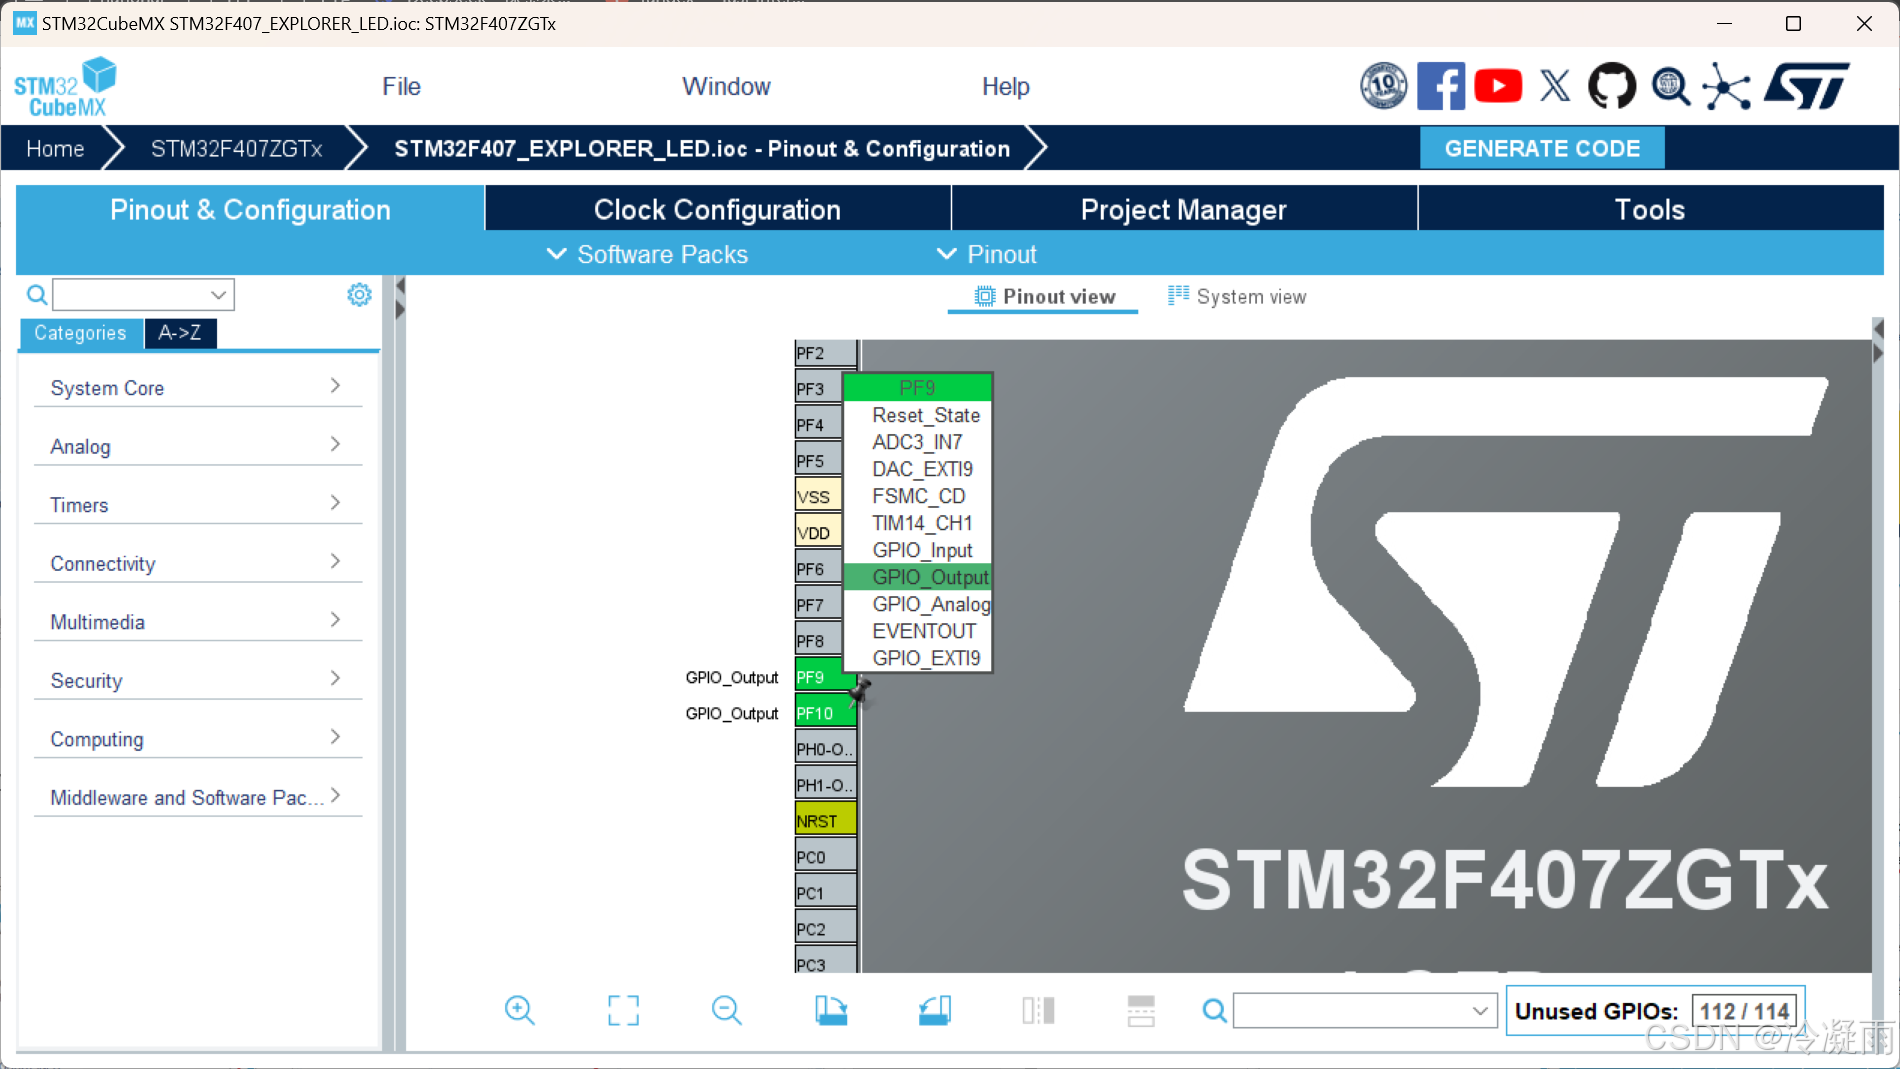Expand the Timers category

198,504
